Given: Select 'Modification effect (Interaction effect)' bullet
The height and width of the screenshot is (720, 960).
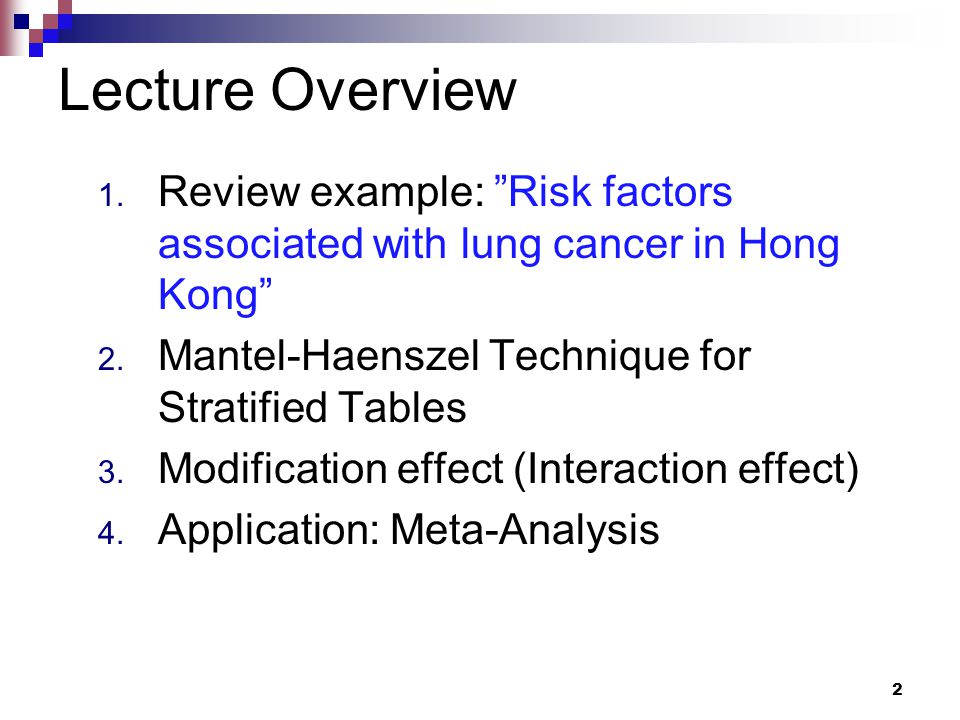Looking at the screenshot, I should pyautogui.click(x=508, y=470).
